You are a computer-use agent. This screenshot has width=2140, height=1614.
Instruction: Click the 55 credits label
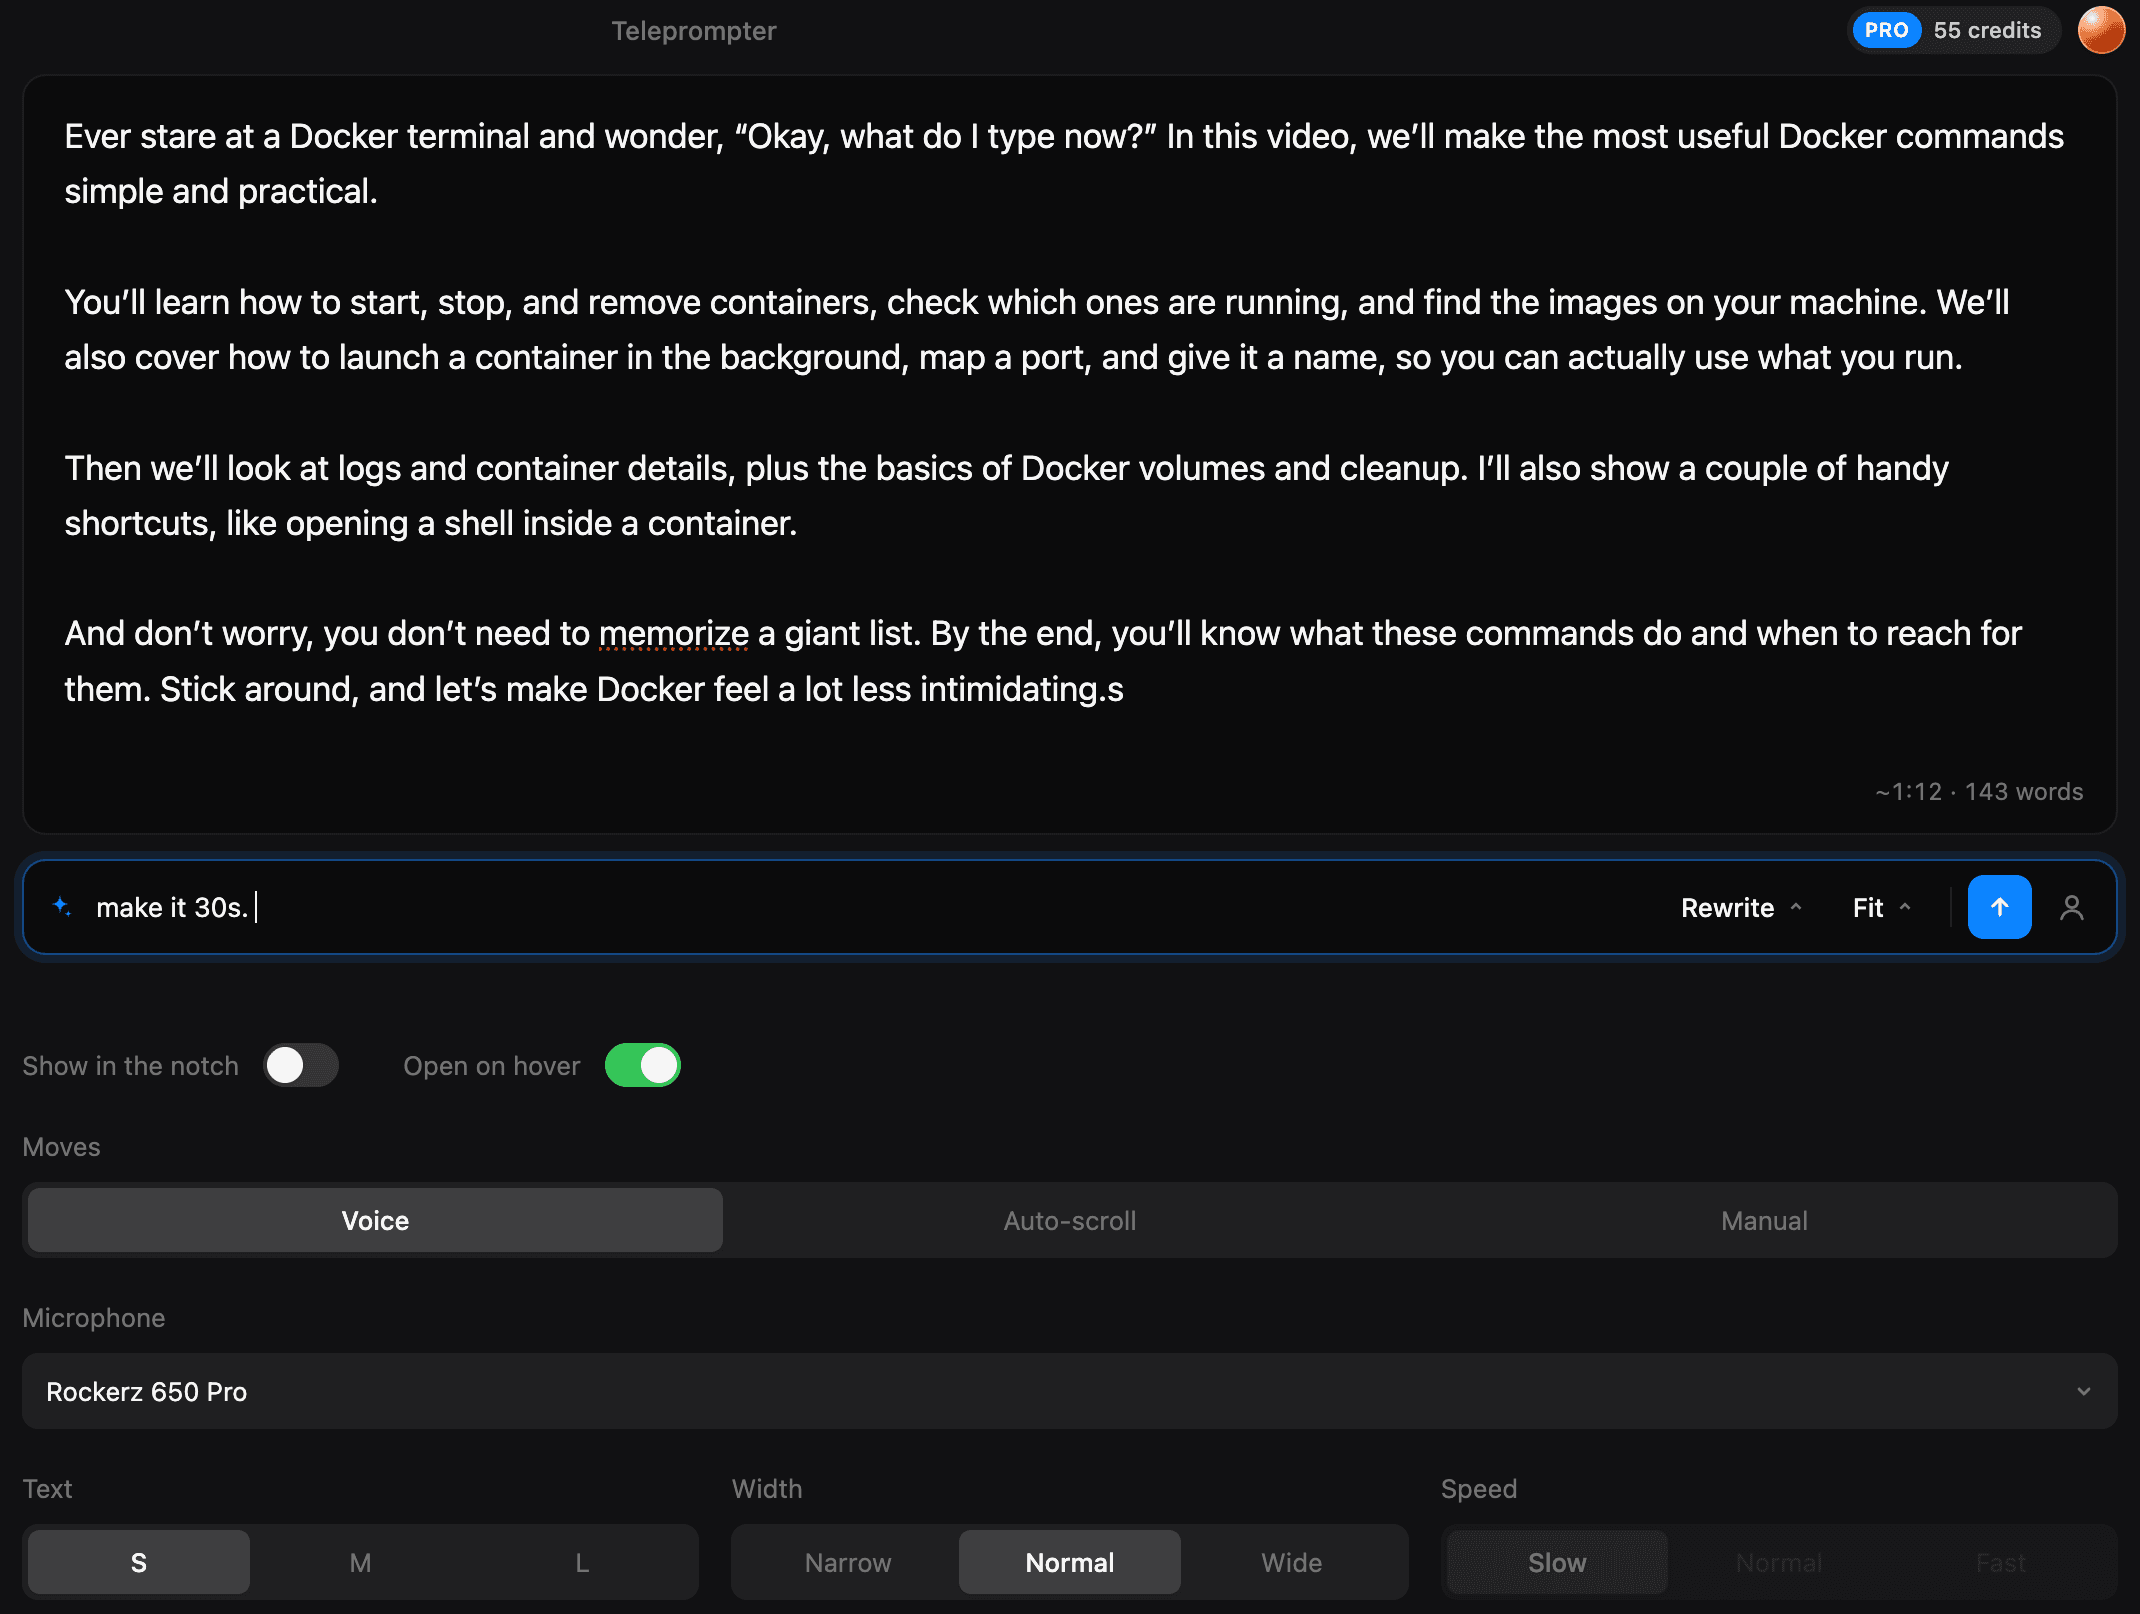1987,30
